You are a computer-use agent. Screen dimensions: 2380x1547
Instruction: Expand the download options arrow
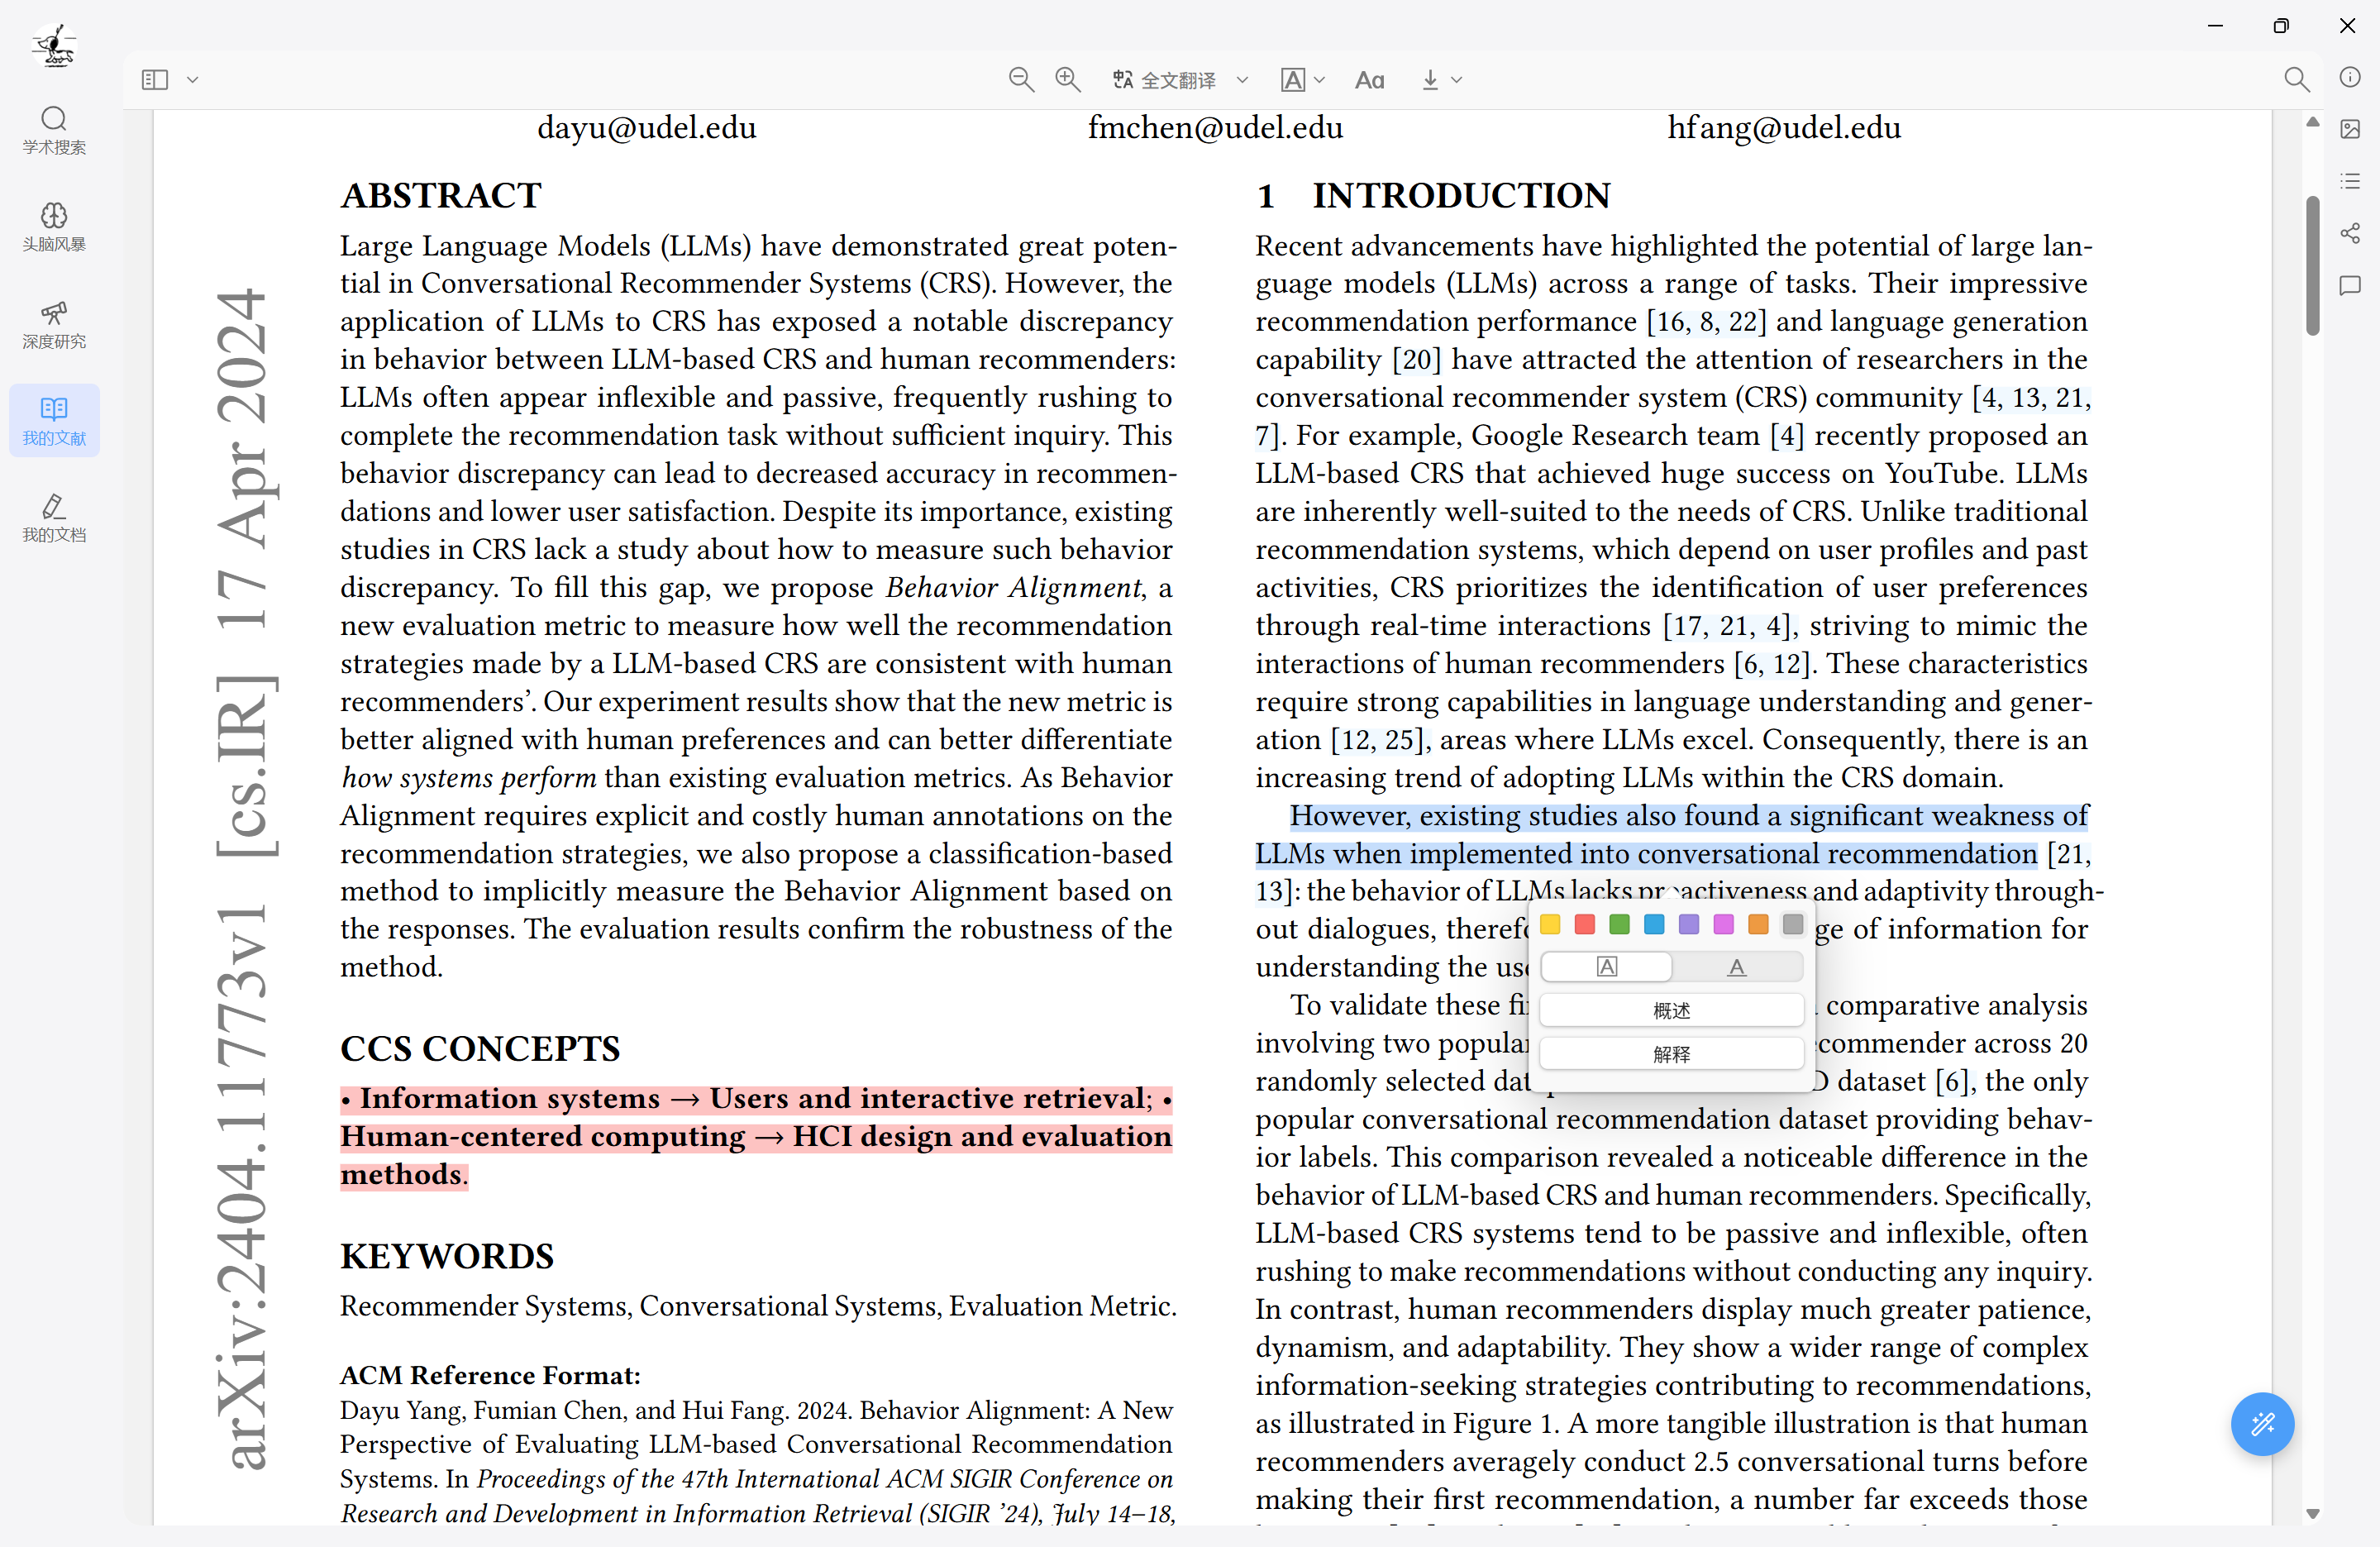pyautogui.click(x=1457, y=80)
